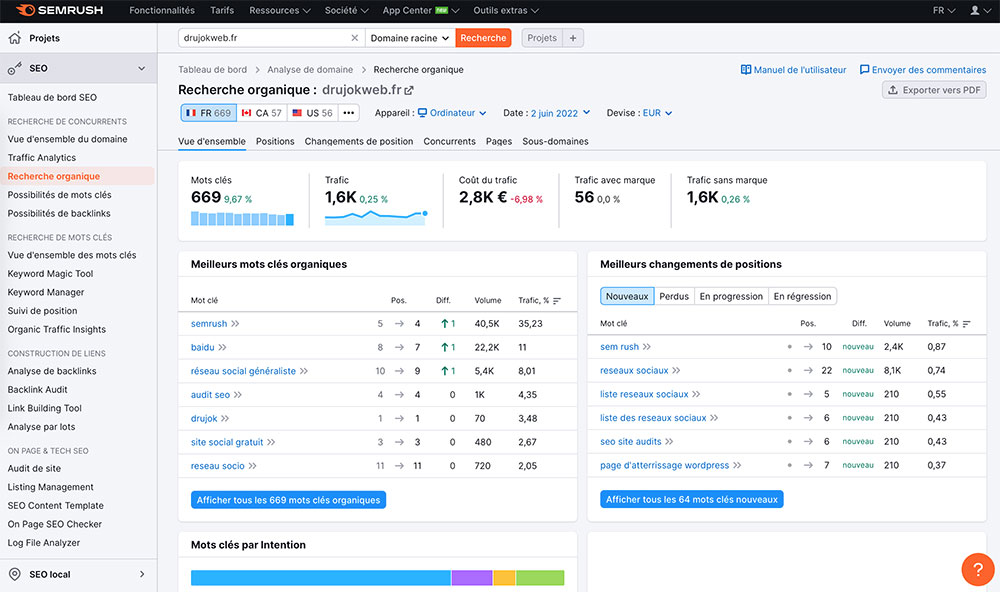The height and width of the screenshot is (592, 1000).
Task: Click the double-arrow icon beside reseaux sociaux
Action: coord(676,370)
